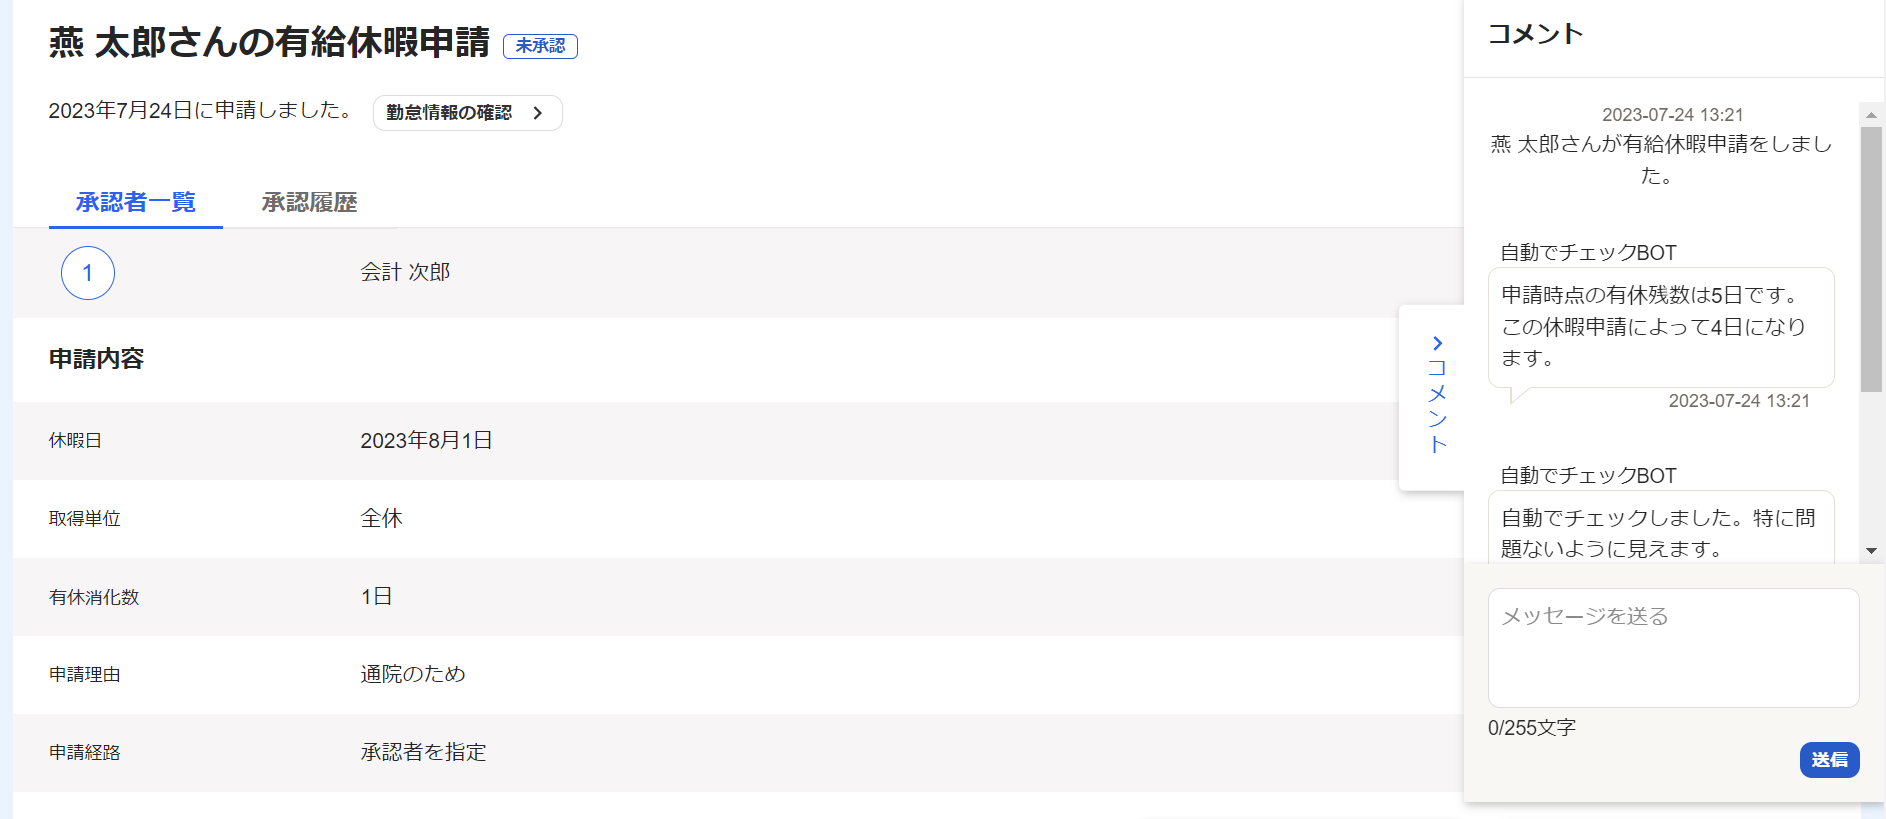Toggle the vertical コメント side tab

pyautogui.click(x=1432, y=398)
